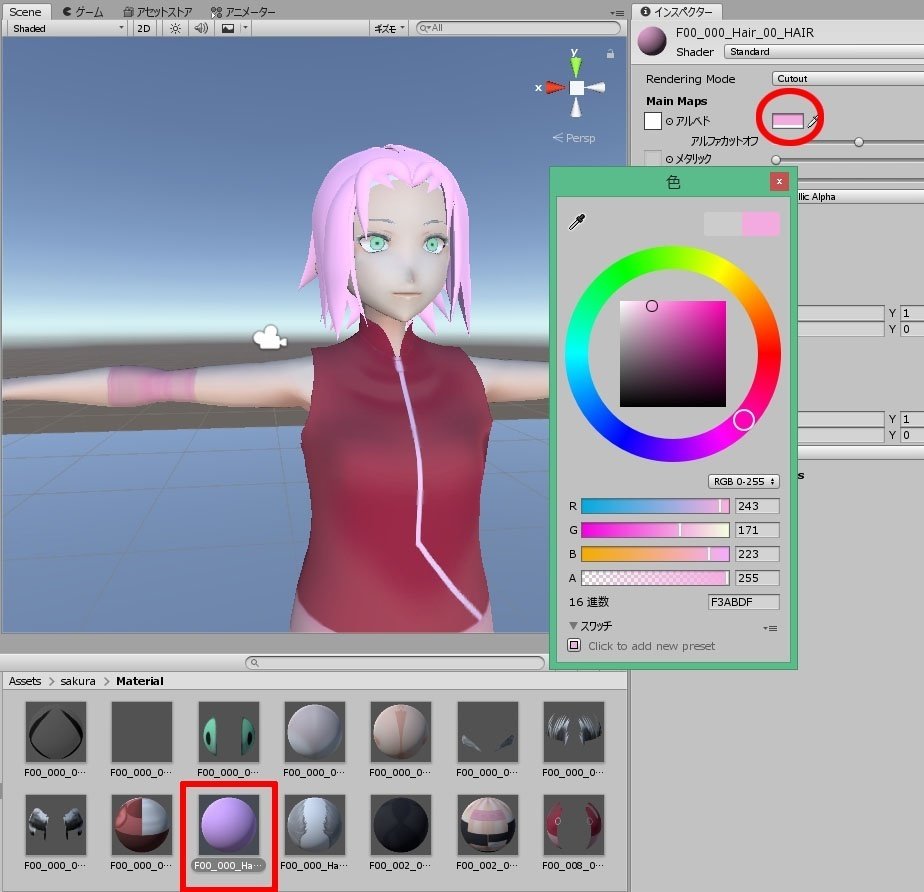
Task: Click the scene gizmo X axis cone
Action: click(x=555, y=87)
